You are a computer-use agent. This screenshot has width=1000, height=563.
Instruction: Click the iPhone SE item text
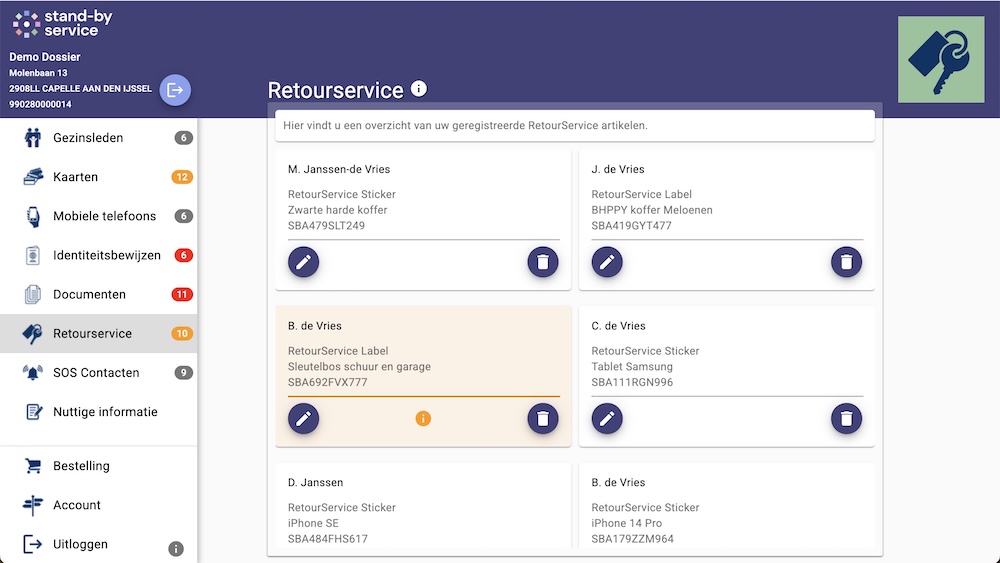[313, 523]
